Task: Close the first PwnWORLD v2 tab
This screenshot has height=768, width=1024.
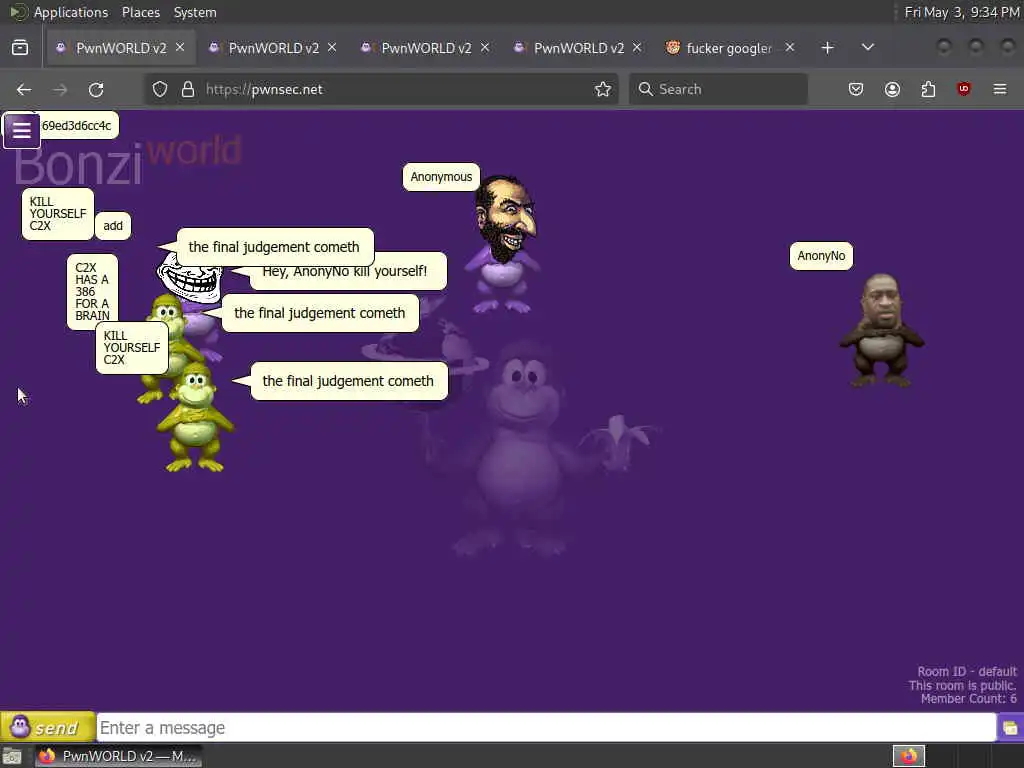Action: tap(180, 48)
